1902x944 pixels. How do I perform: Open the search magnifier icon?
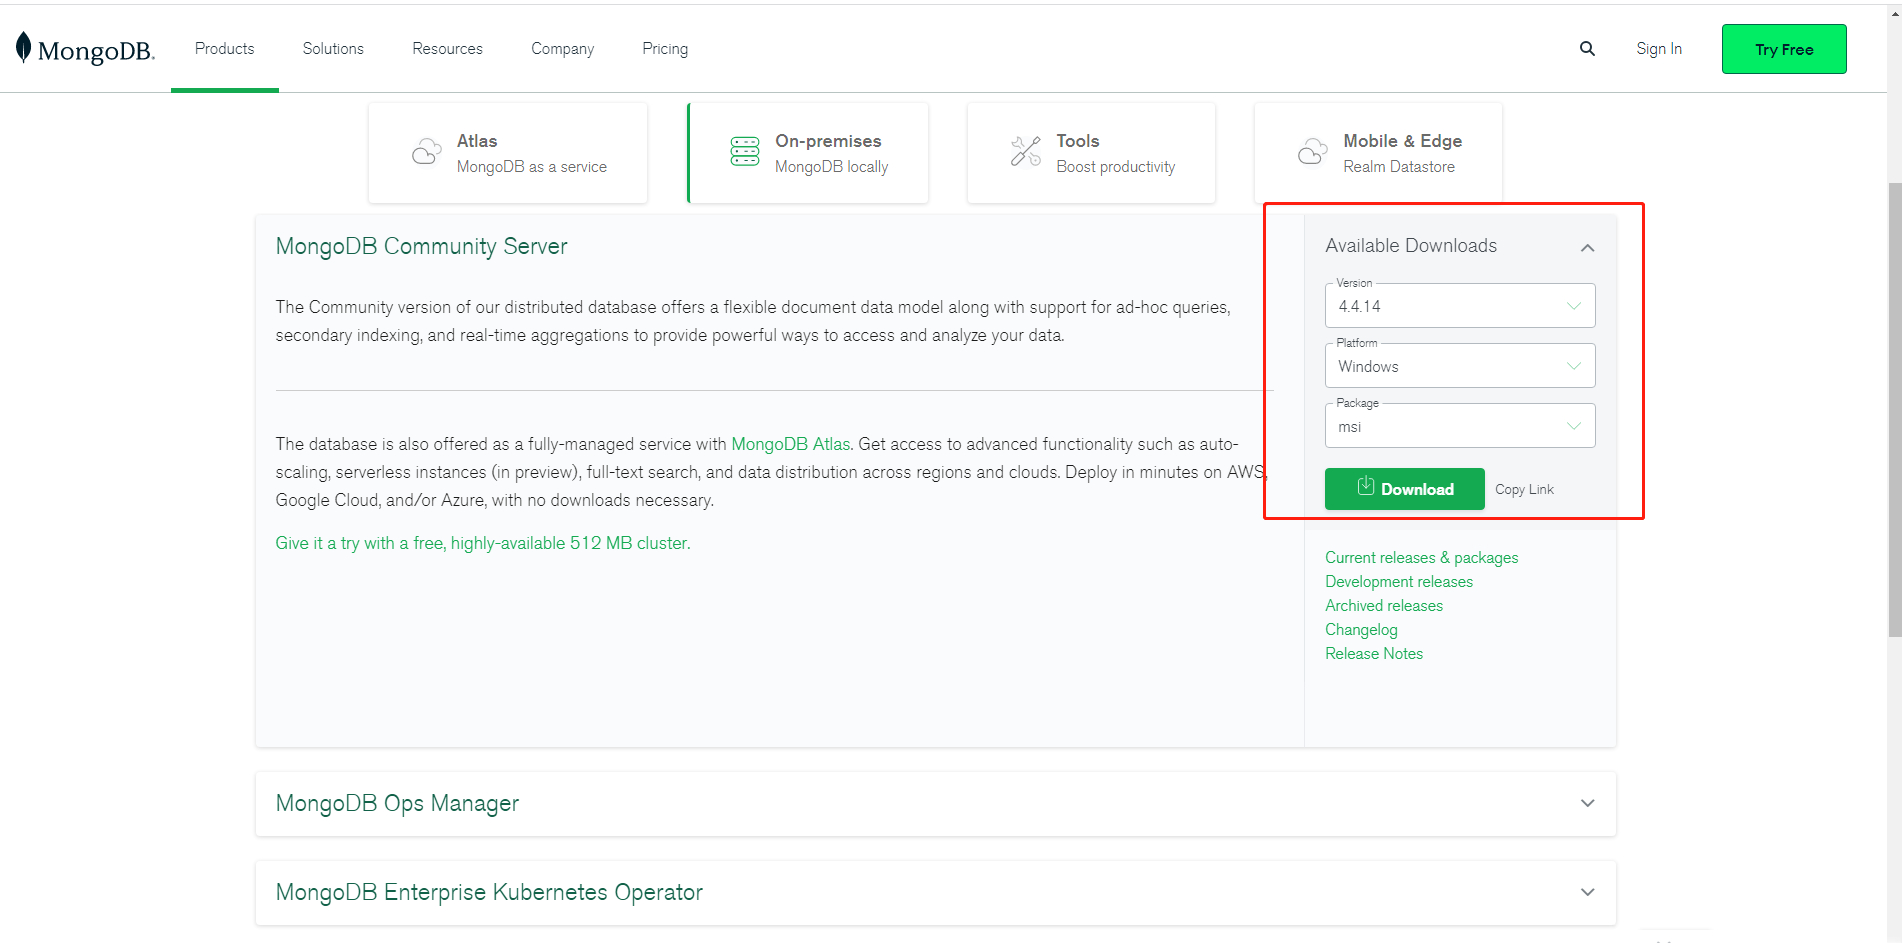click(x=1587, y=49)
